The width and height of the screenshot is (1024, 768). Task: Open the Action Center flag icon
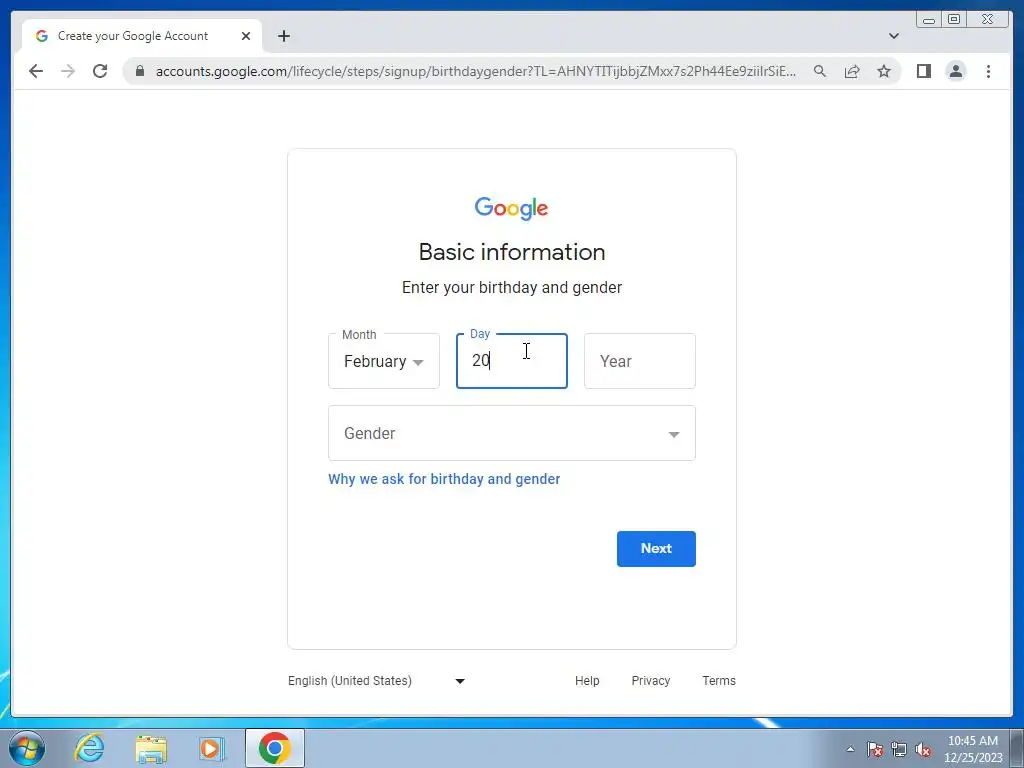[x=875, y=749]
